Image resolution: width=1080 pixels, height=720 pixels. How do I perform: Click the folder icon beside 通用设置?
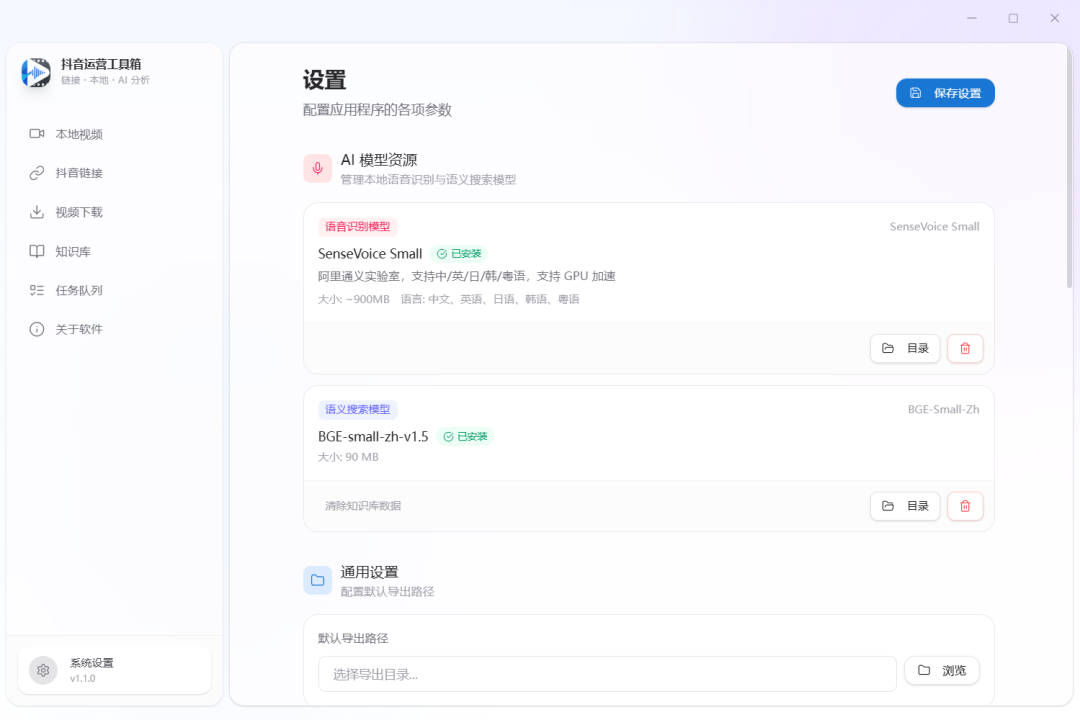317,580
